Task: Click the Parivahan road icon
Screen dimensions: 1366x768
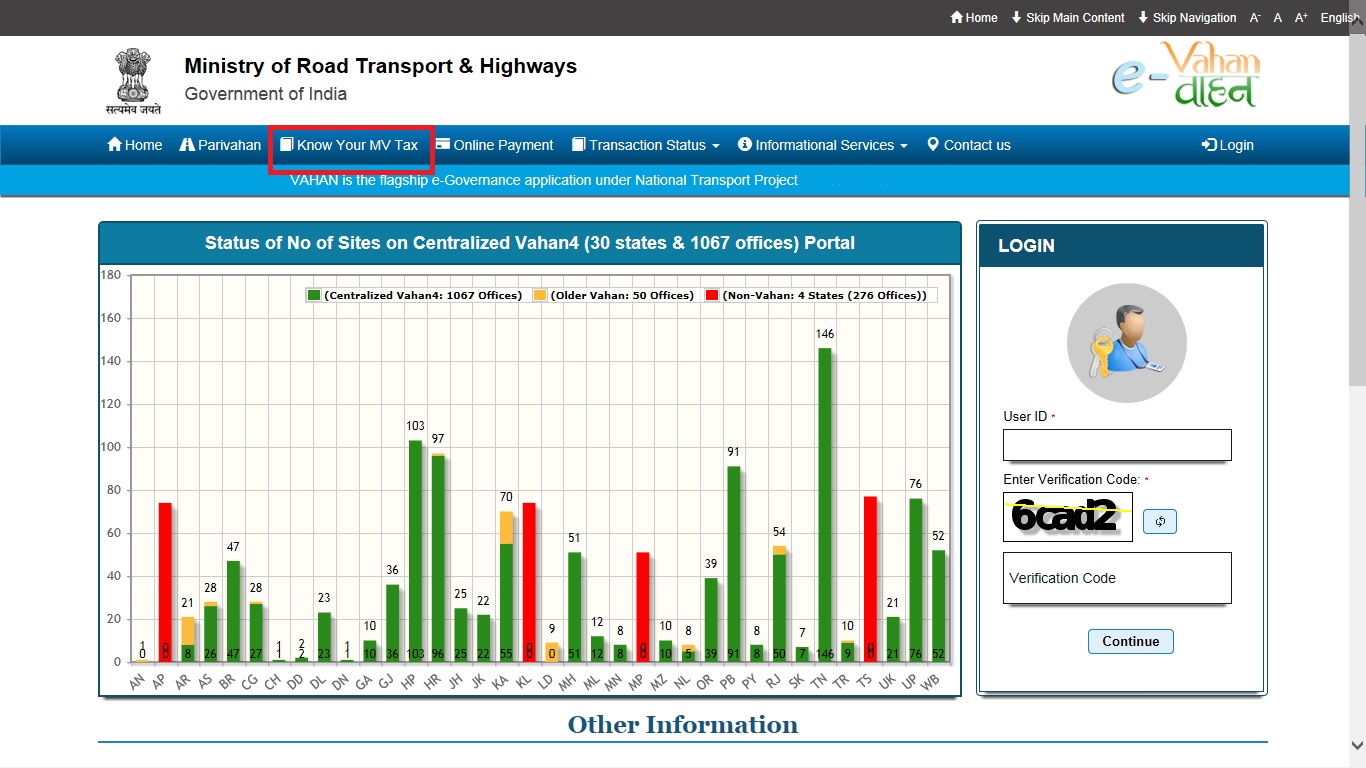Action: tap(187, 145)
